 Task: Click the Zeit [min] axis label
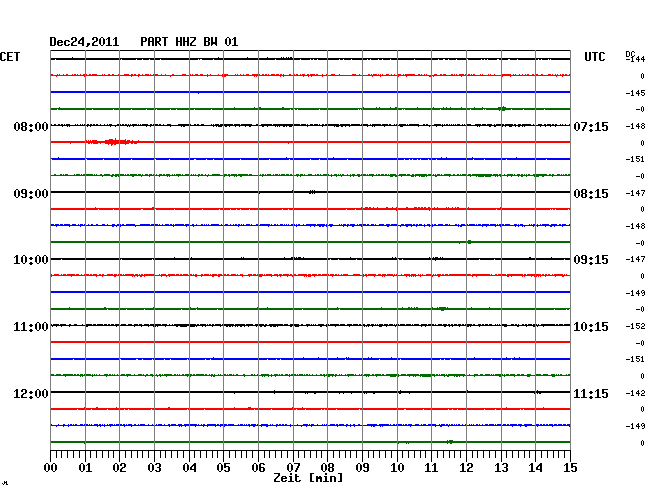[x=307, y=479]
